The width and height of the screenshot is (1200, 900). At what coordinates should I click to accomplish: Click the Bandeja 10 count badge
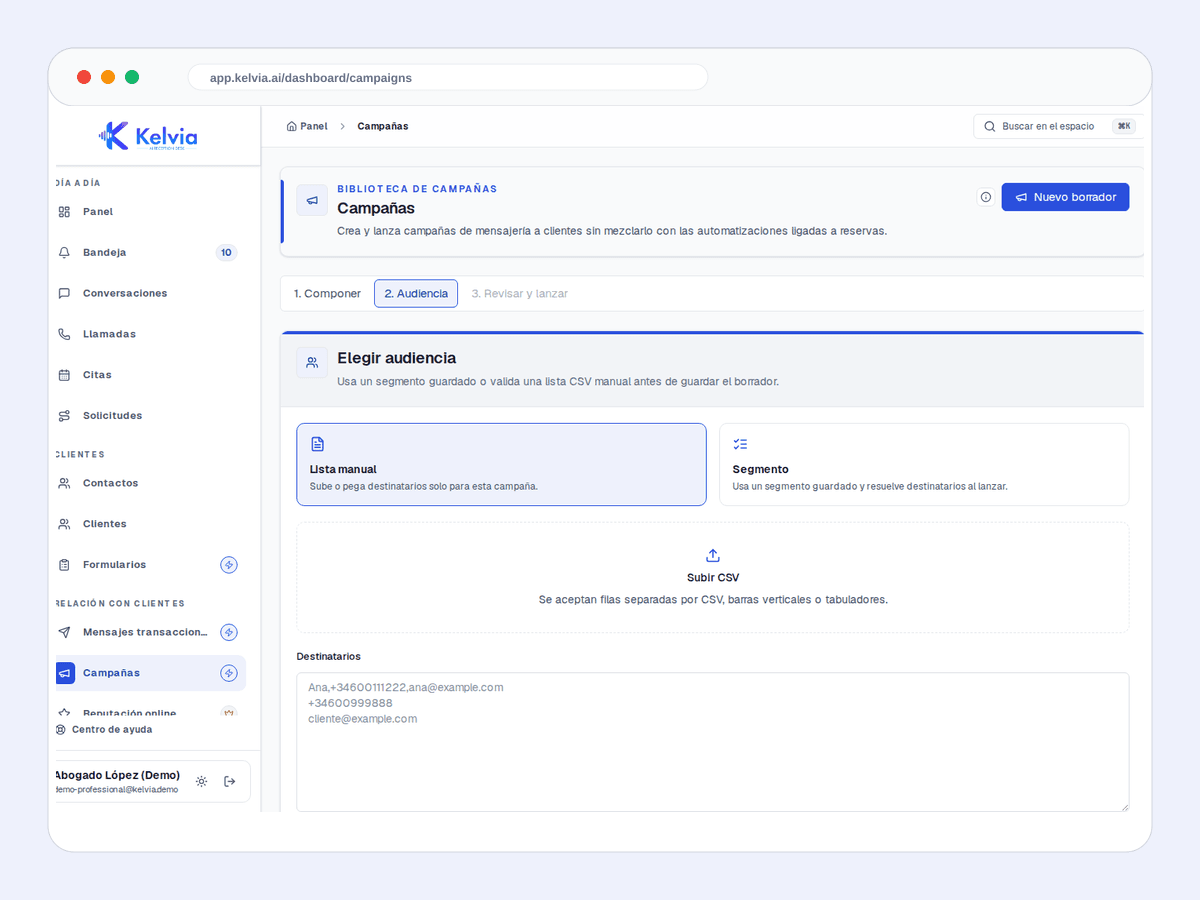tap(226, 253)
